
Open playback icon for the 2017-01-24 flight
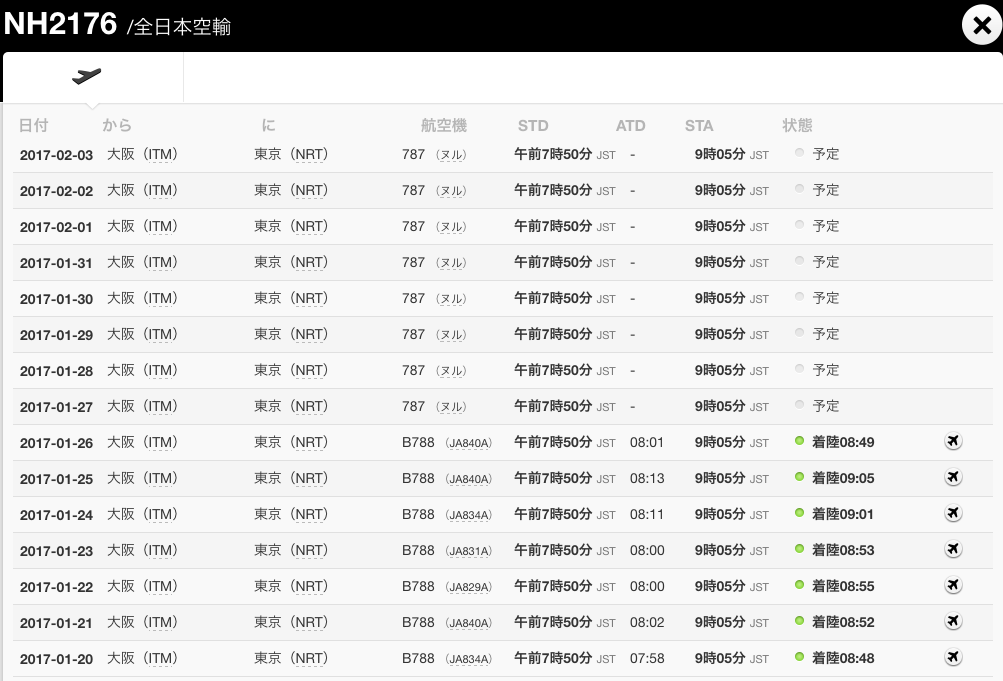(953, 513)
